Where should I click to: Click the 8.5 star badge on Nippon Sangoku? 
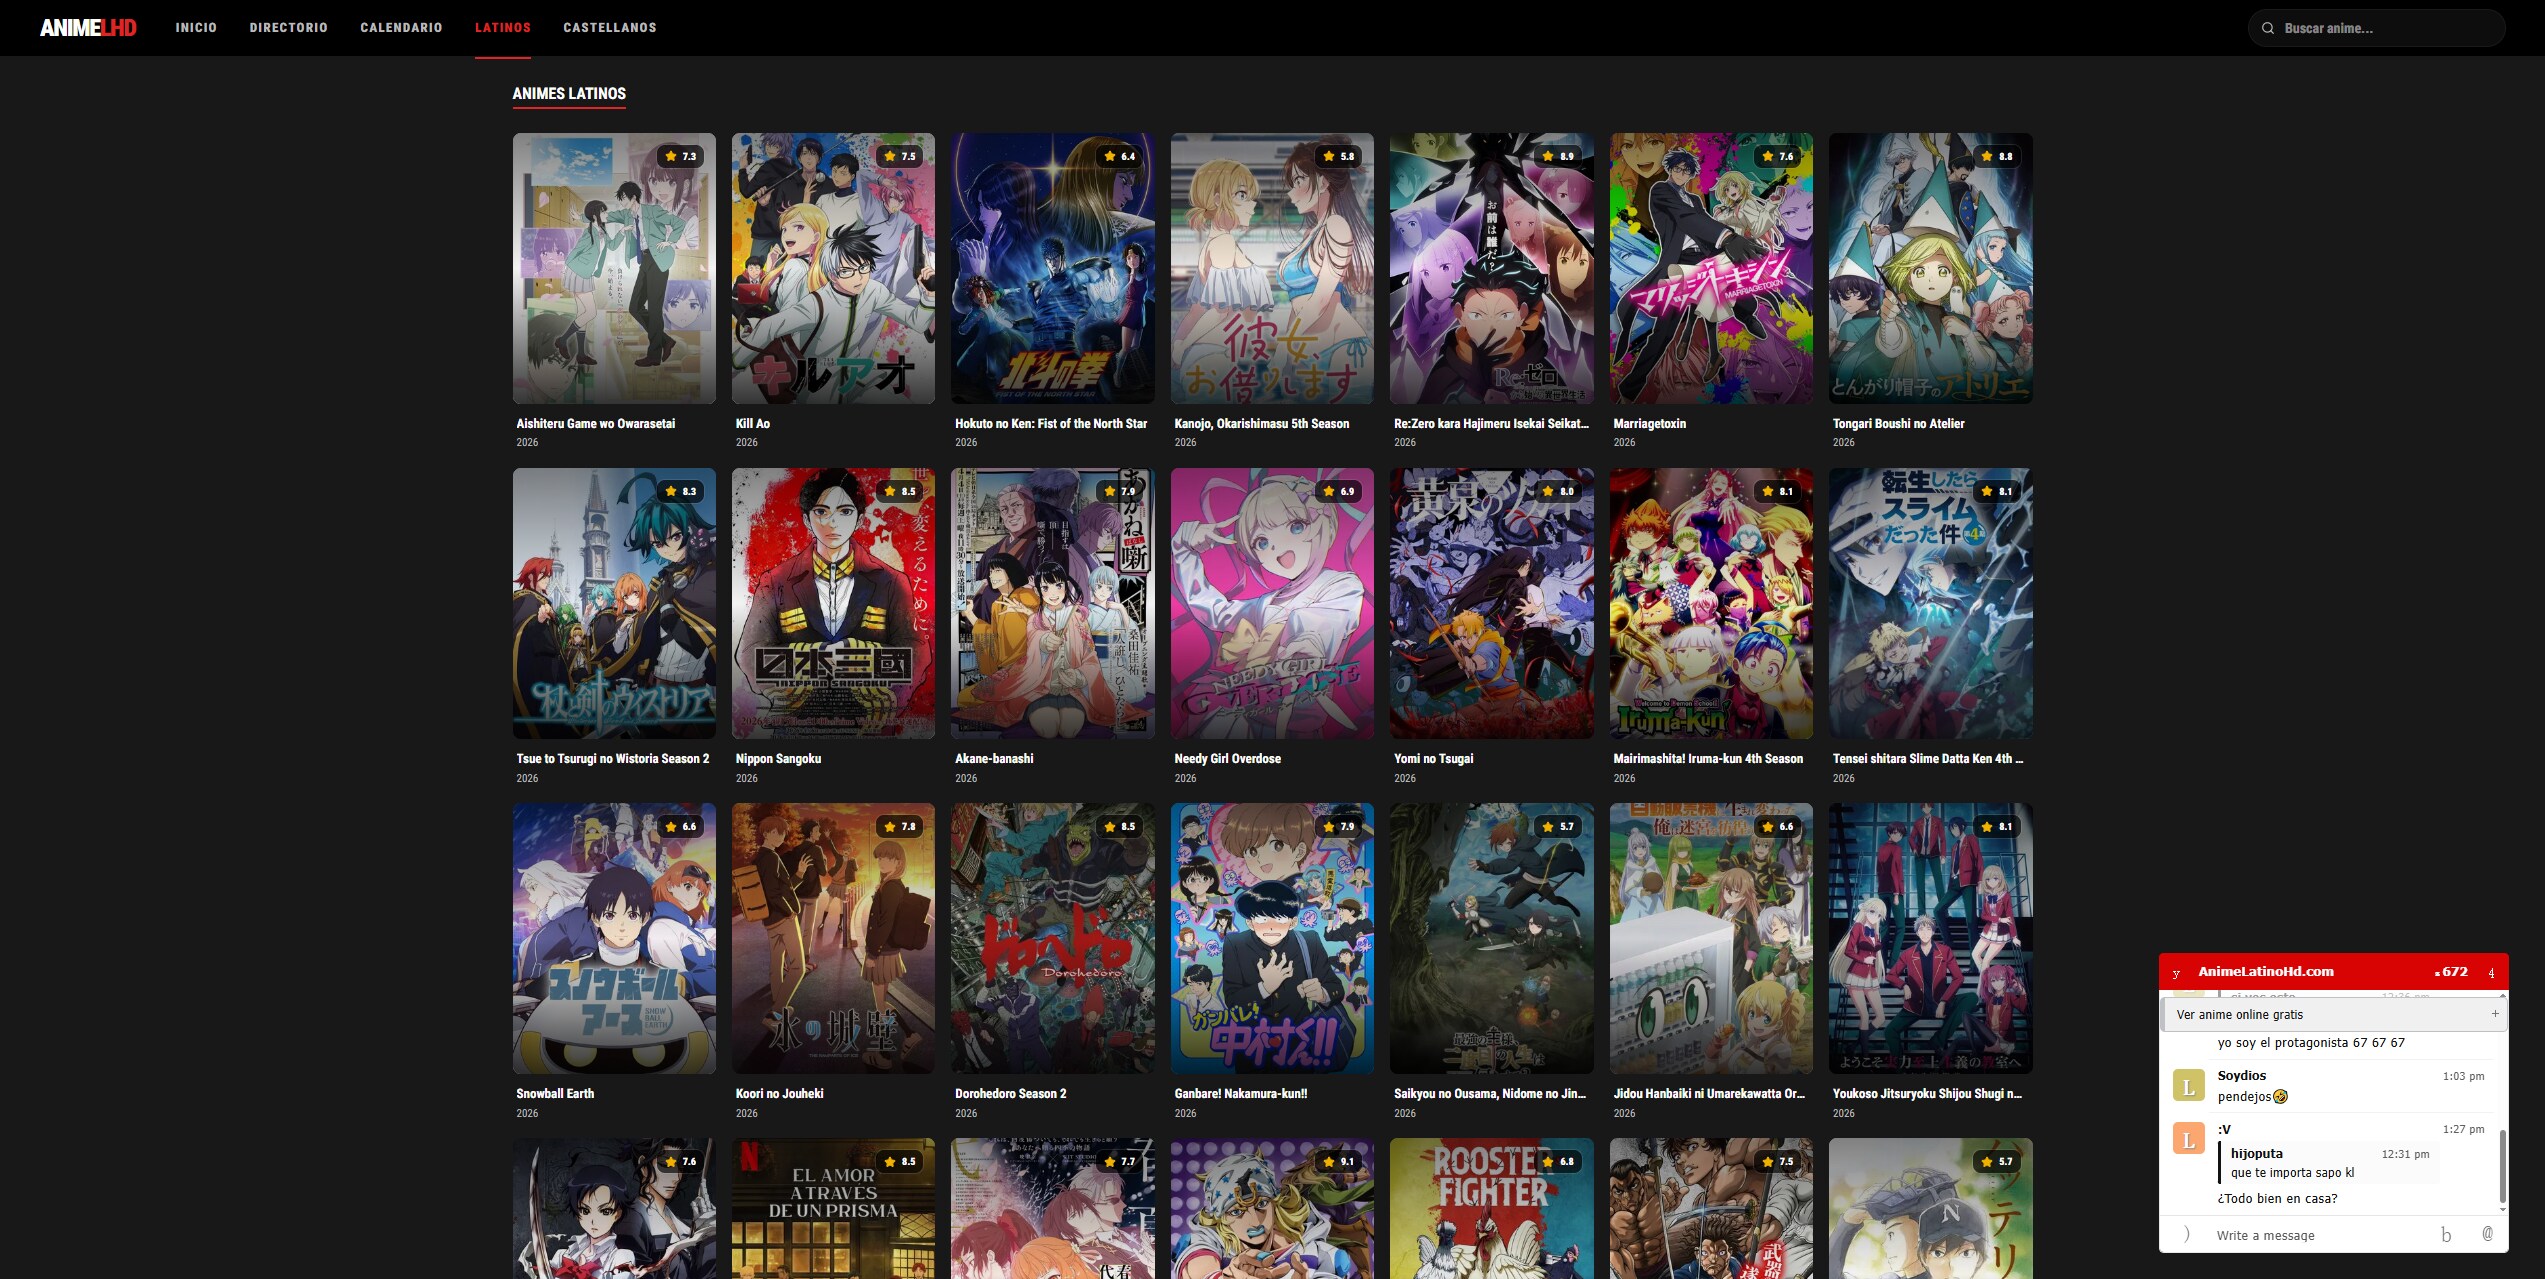[x=900, y=491]
